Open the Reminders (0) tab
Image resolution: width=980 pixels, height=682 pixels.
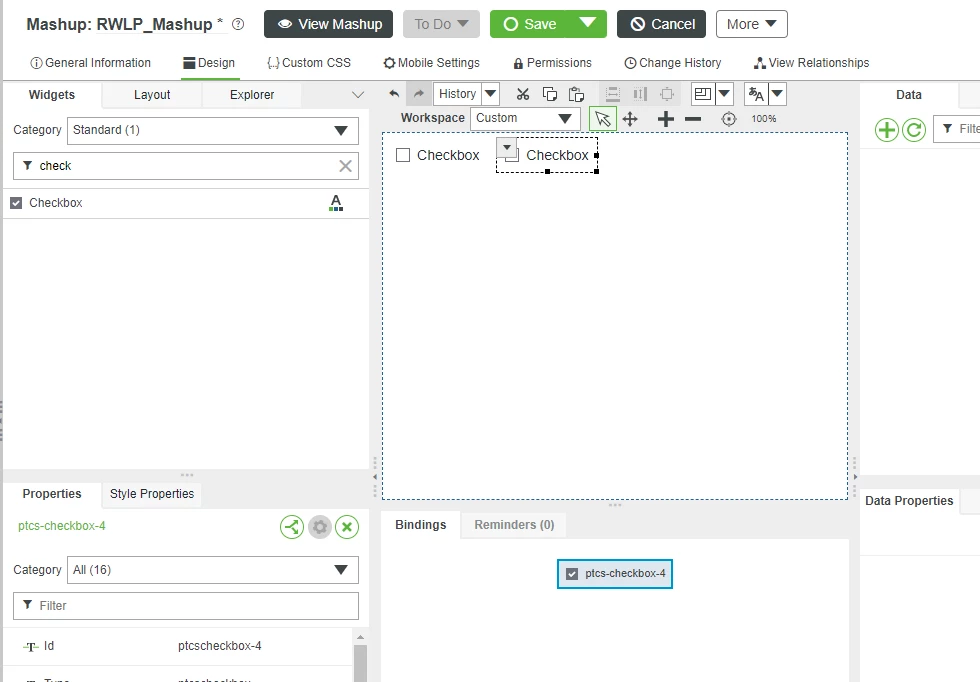(514, 525)
